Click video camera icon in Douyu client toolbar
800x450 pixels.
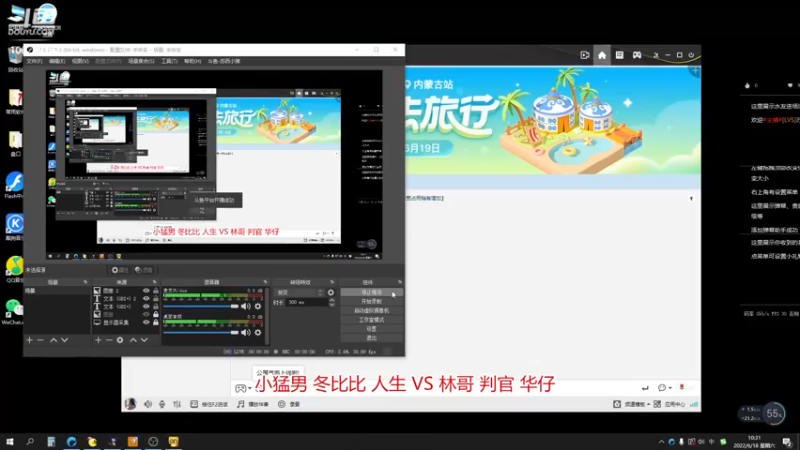click(x=585, y=55)
